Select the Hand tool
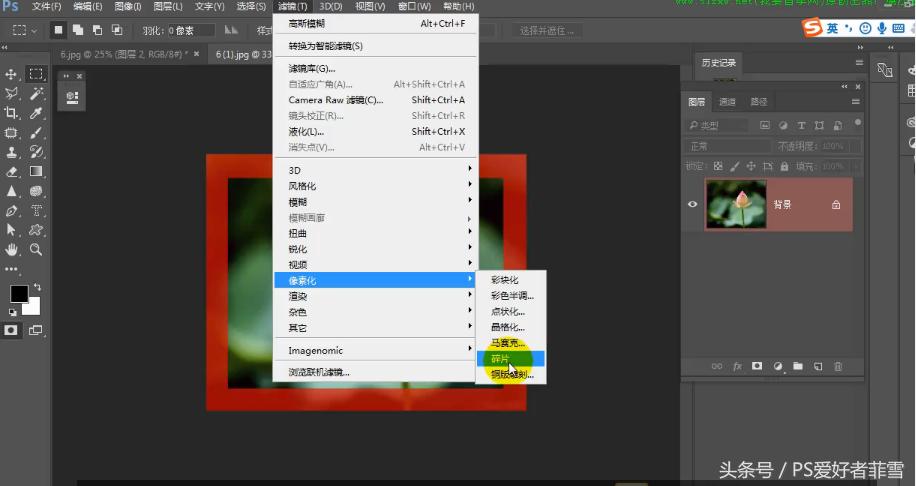The height and width of the screenshot is (486, 916). coord(11,249)
